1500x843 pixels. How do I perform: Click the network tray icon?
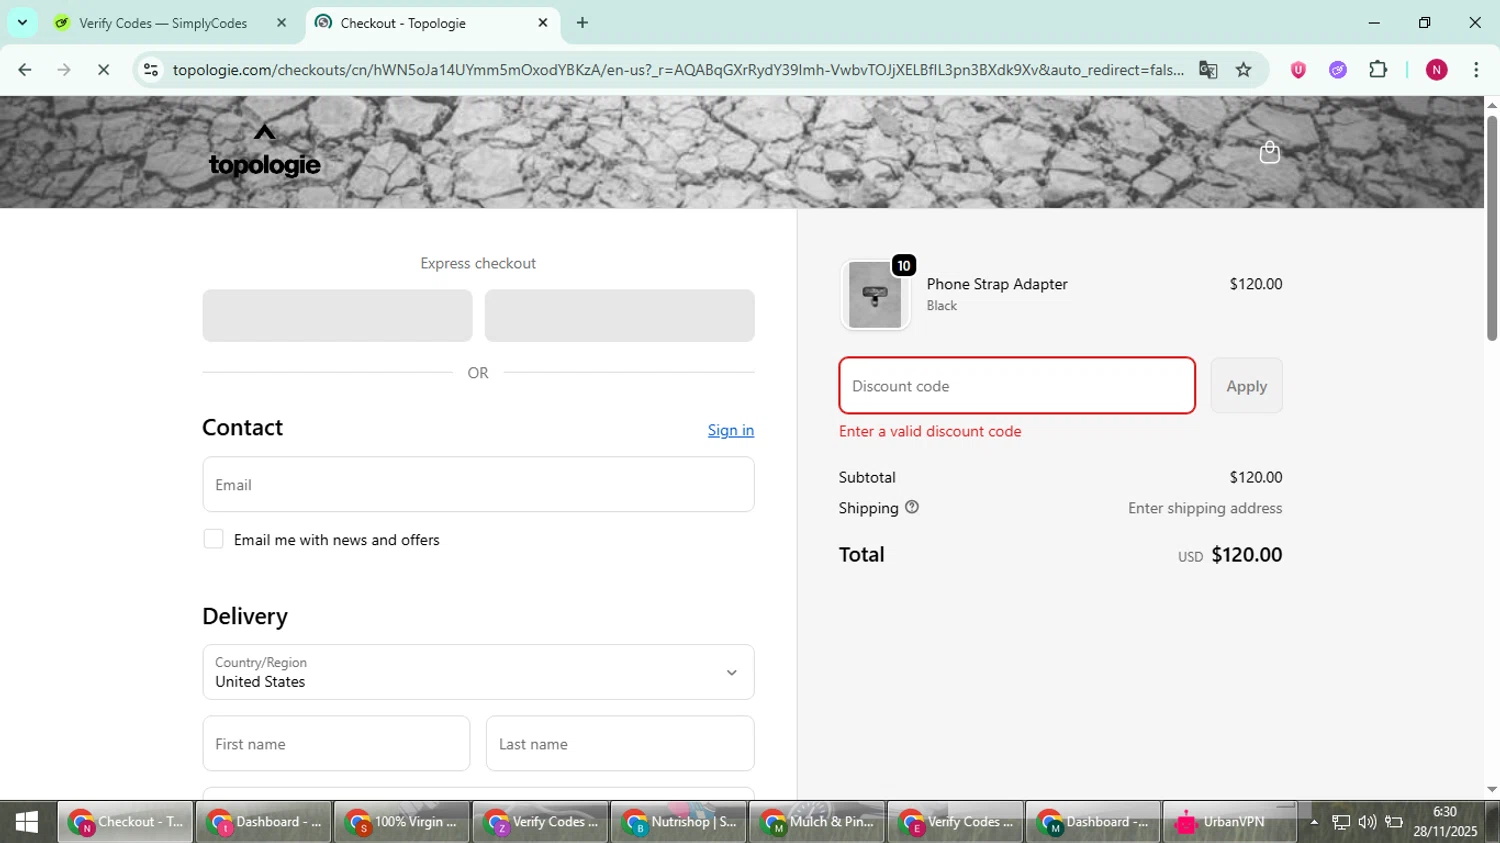click(1341, 822)
